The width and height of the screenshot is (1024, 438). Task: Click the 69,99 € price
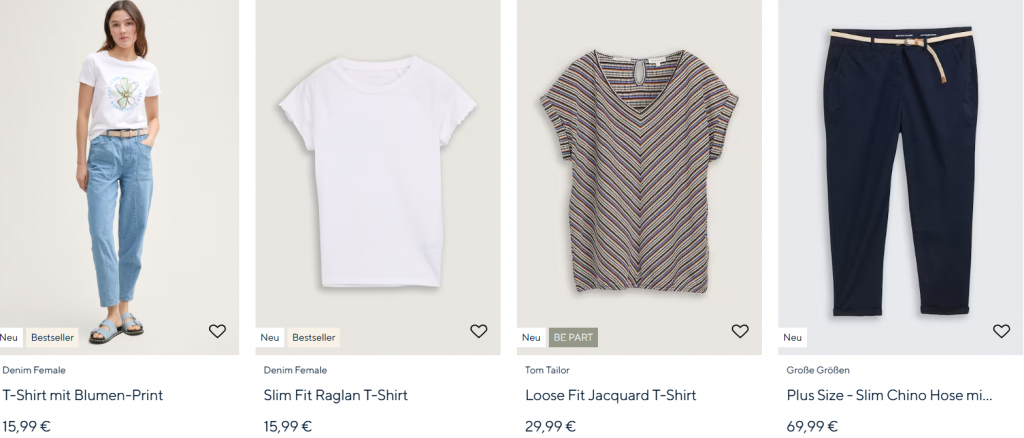(x=812, y=426)
